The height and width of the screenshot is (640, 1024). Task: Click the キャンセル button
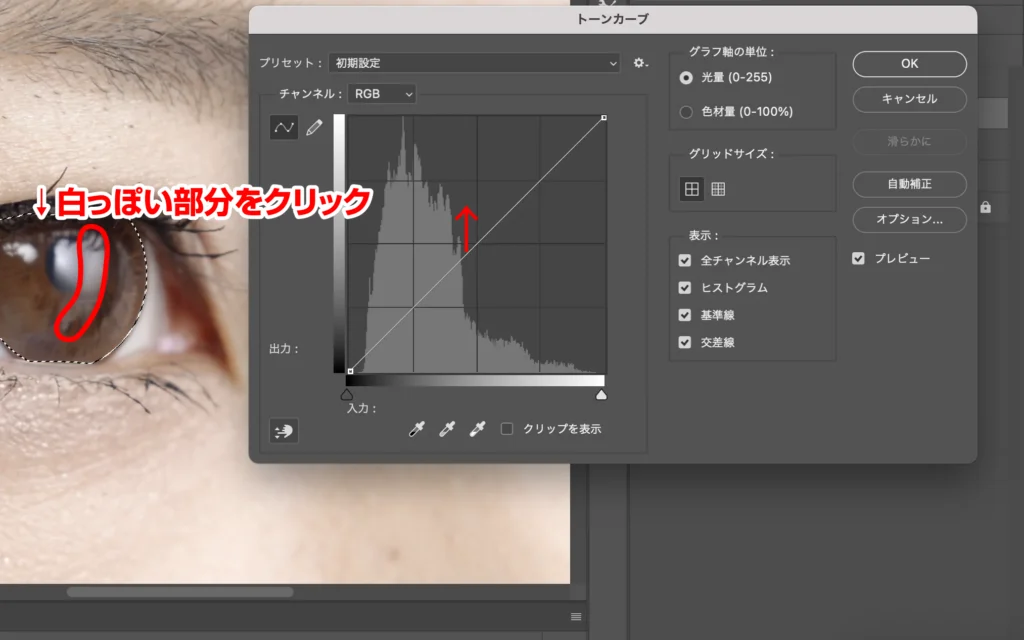pyautogui.click(x=909, y=99)
